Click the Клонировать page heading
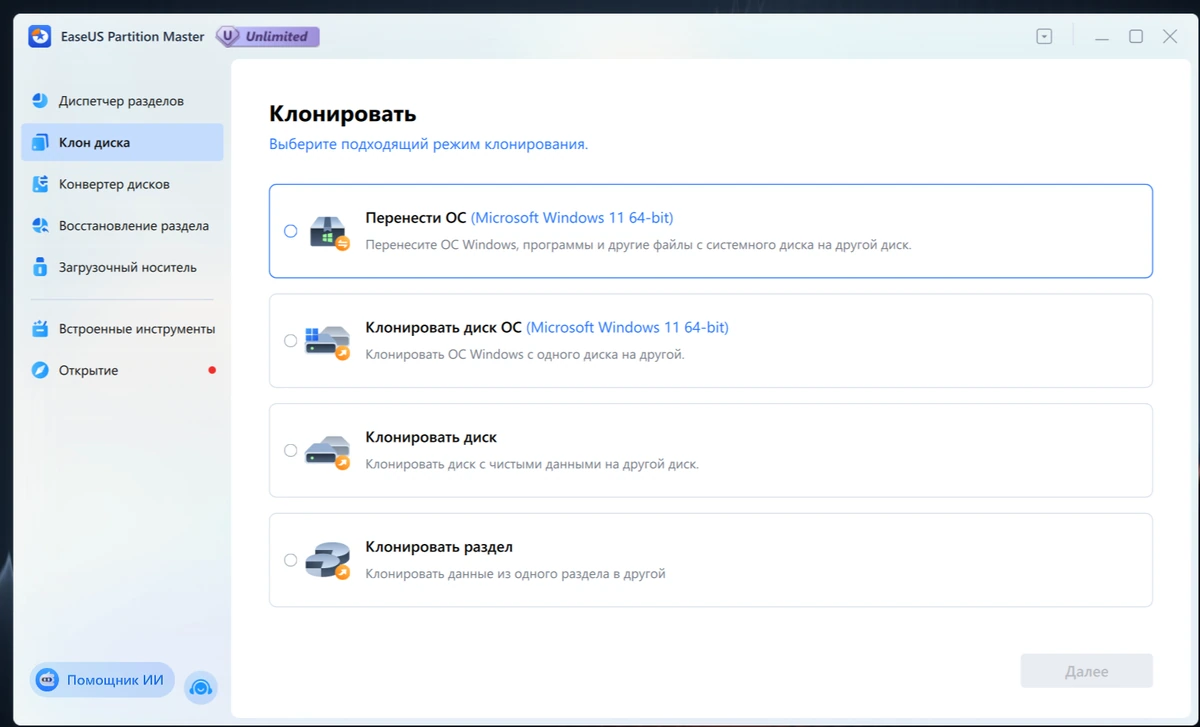Screen dimensions: 1200x727 coord(342,114)
